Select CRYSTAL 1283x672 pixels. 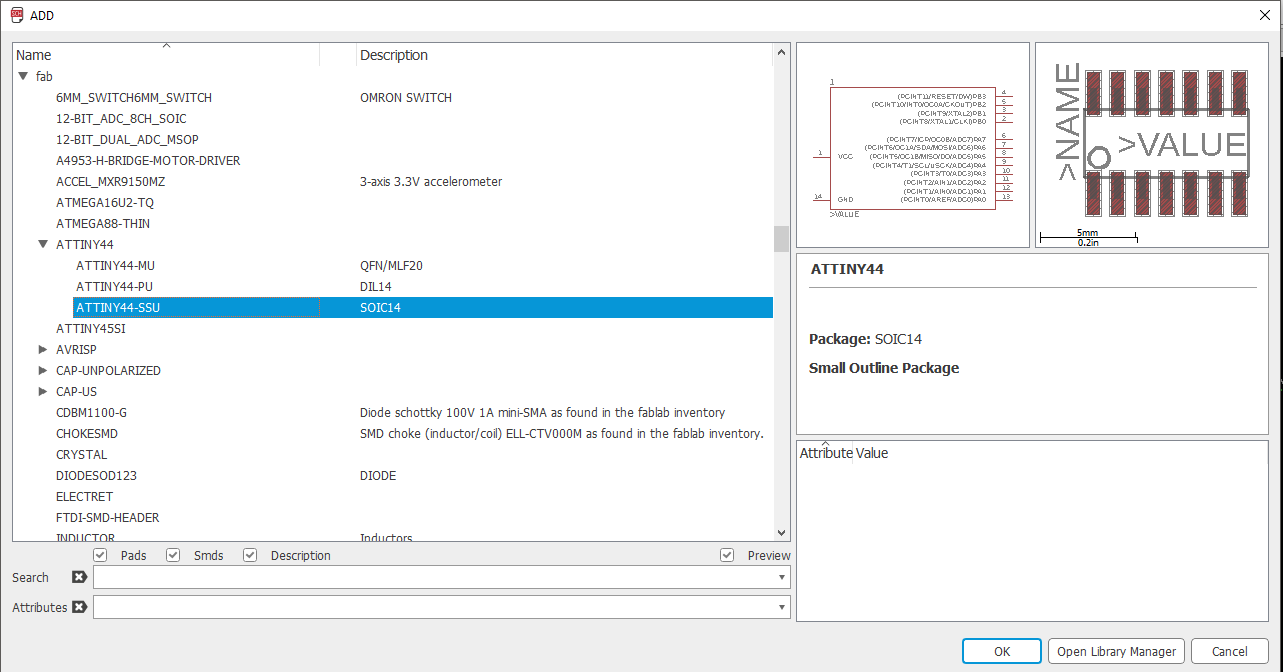(x=82, y=454)
